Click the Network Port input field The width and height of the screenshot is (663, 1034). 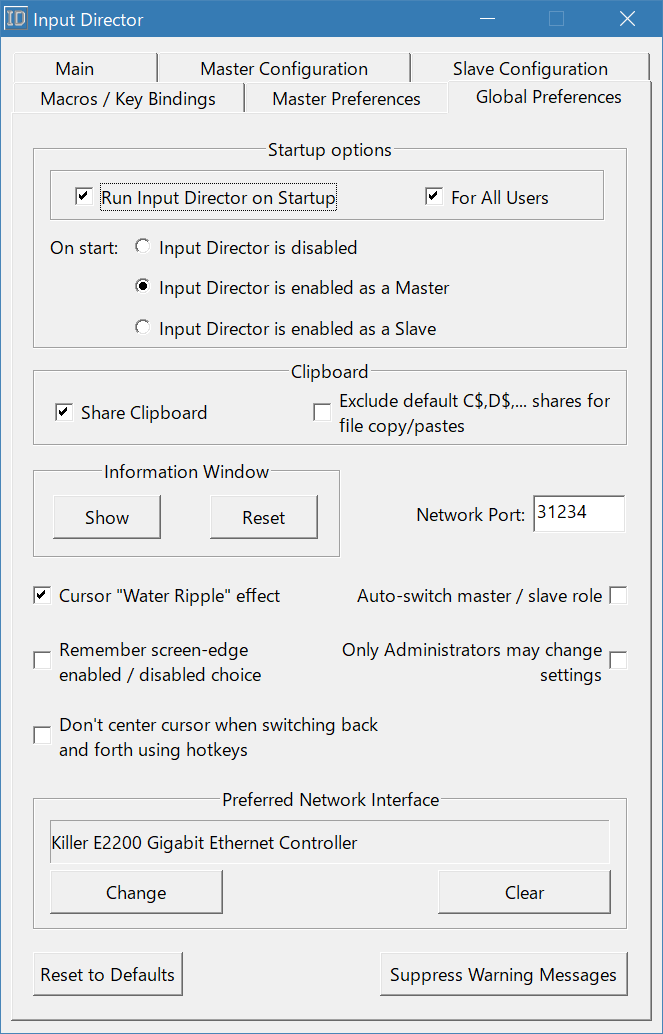tap(578, 513)
